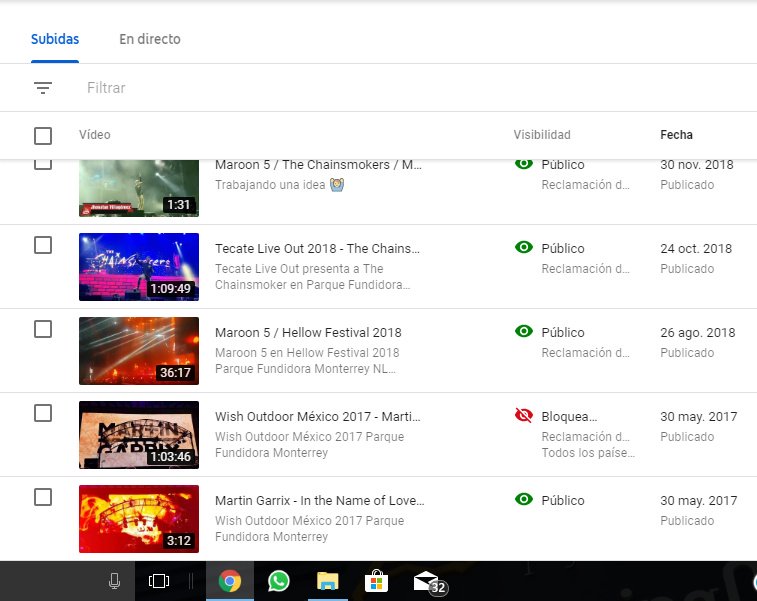
Task: Switch to the En directo tab
Action: click(150, 39)
